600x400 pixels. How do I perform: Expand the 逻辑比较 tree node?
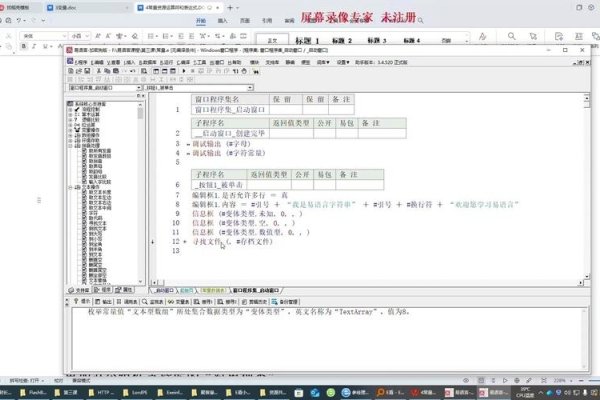point(70,120)
